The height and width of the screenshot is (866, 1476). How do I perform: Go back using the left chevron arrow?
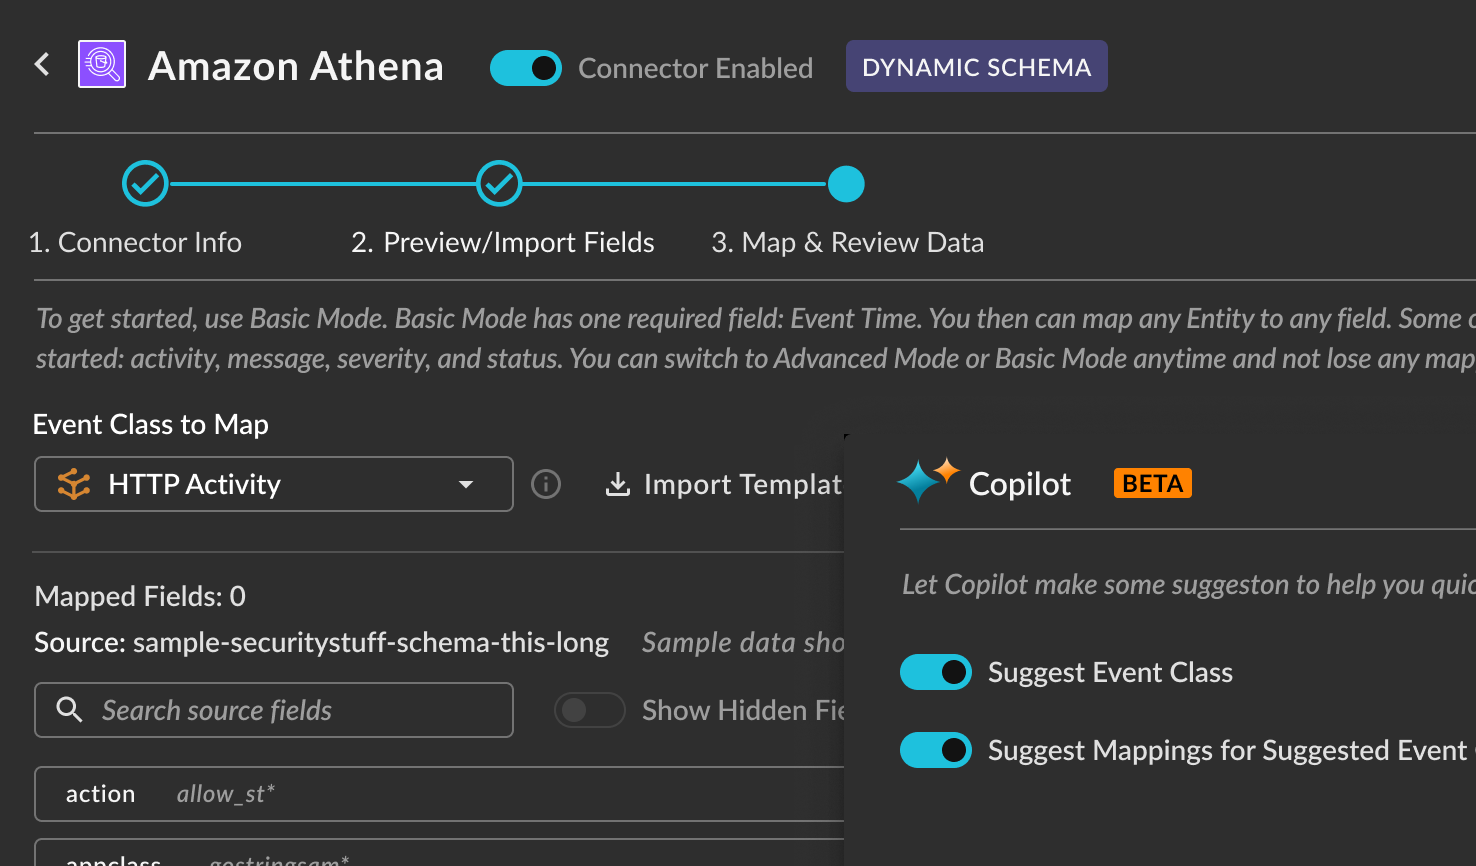coord(42,65)
